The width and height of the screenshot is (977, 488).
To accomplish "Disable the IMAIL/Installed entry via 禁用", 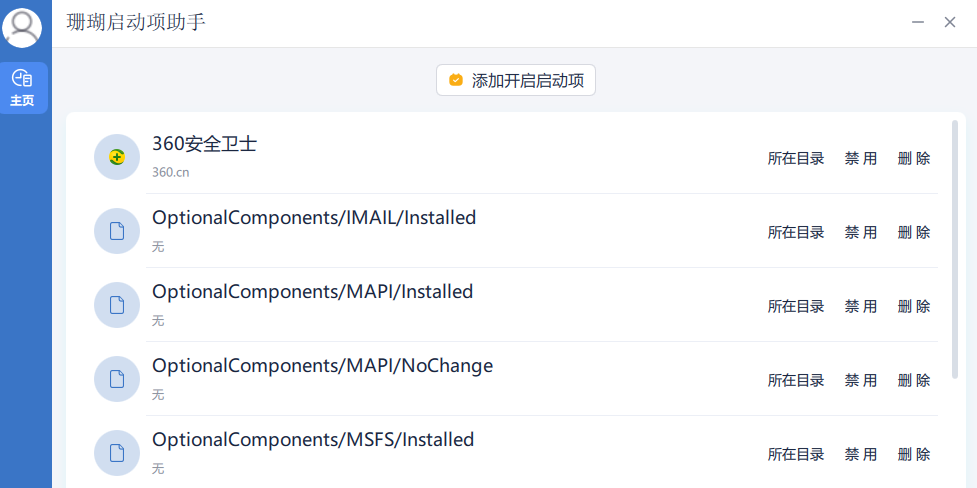I will (x=860, y=232).
